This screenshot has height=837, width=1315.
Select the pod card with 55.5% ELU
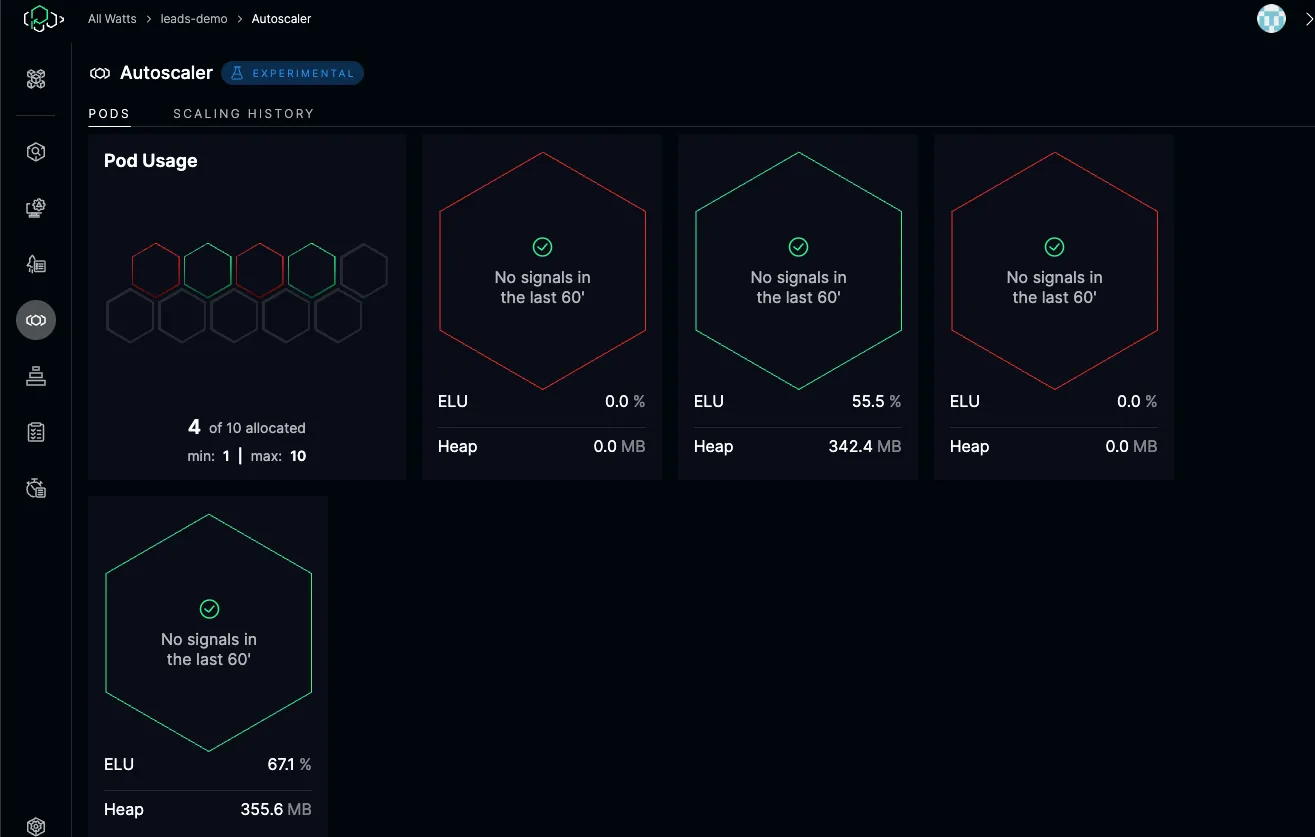coord(798,307)
